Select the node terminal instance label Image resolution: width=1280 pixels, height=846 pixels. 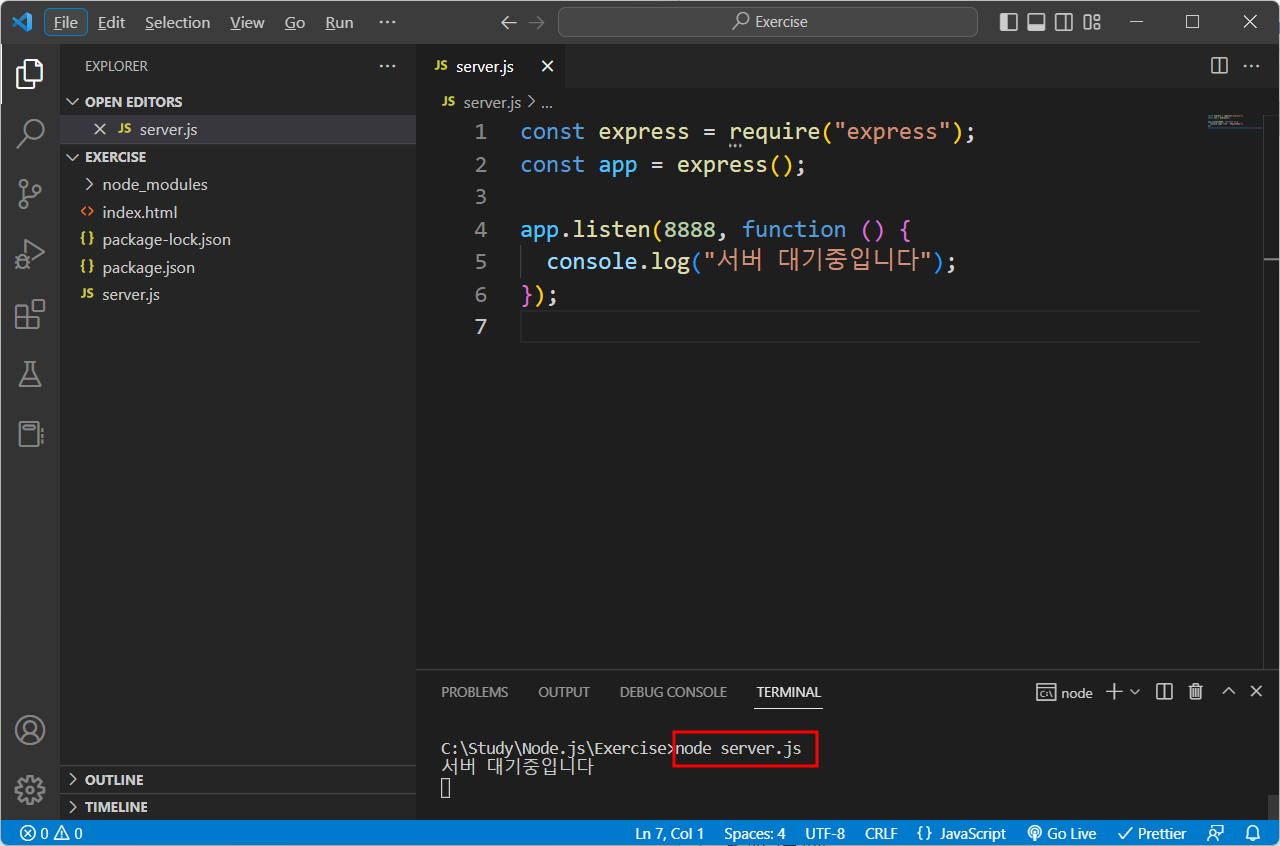(1065, 693)
